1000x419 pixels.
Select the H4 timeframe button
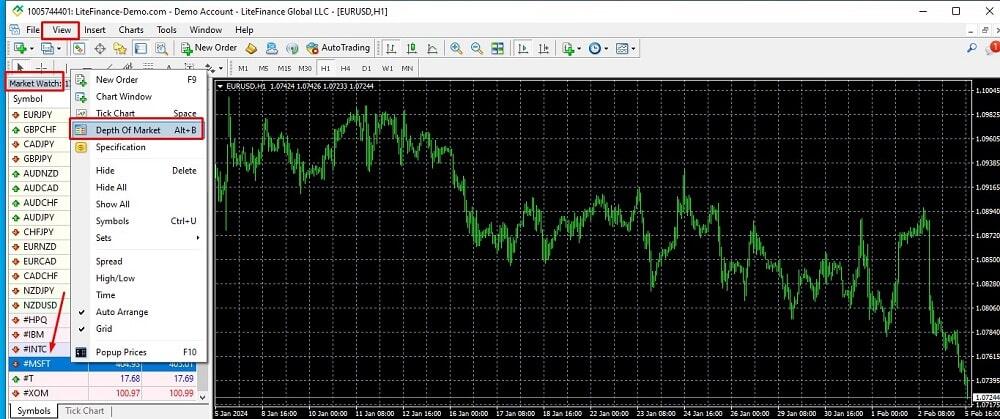345,68
